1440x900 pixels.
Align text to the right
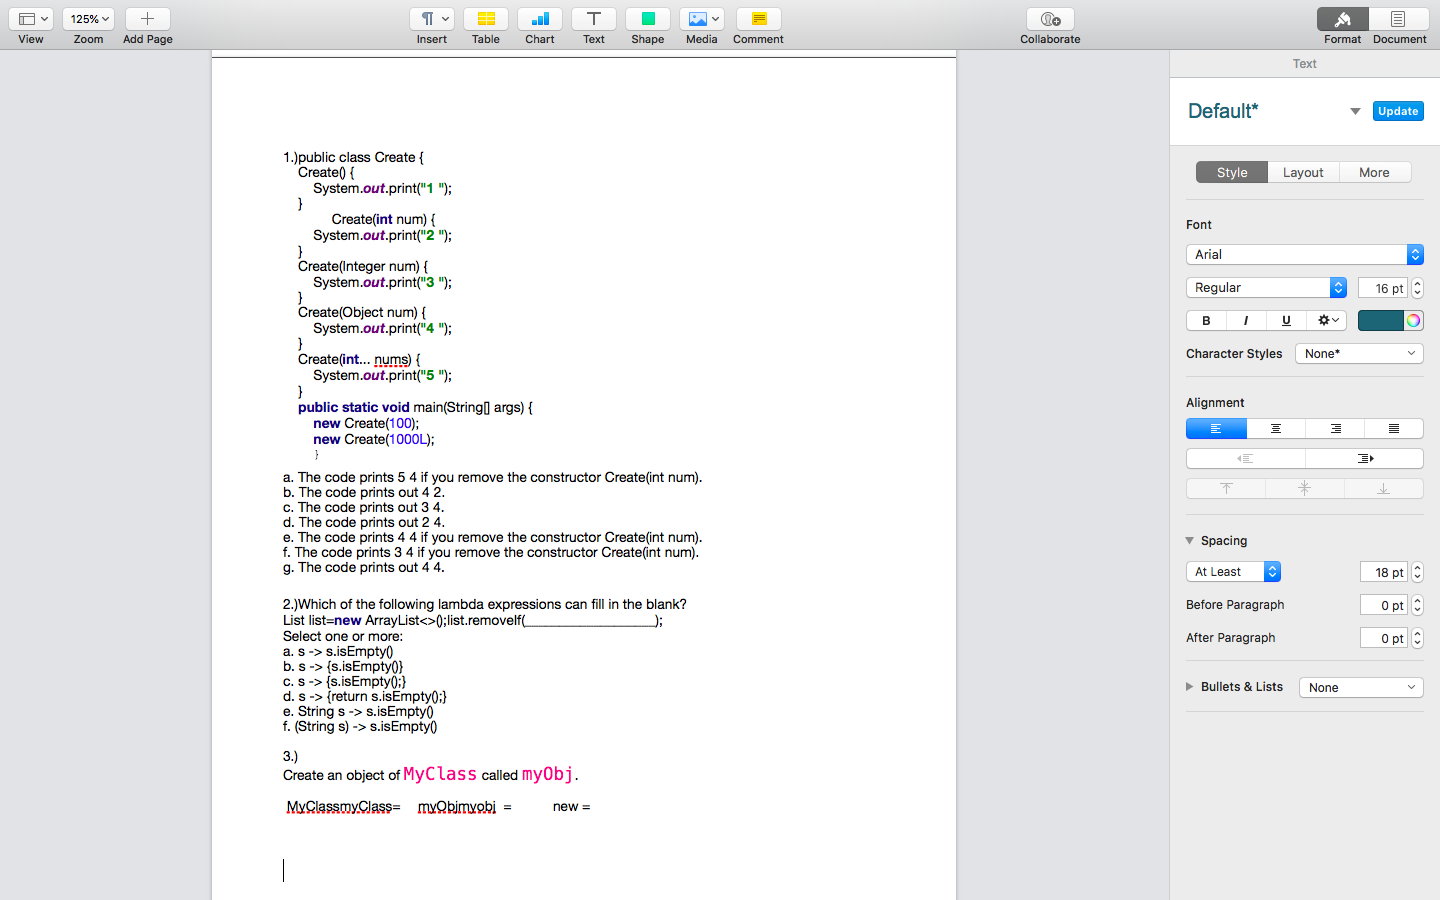coord(1335,429)
